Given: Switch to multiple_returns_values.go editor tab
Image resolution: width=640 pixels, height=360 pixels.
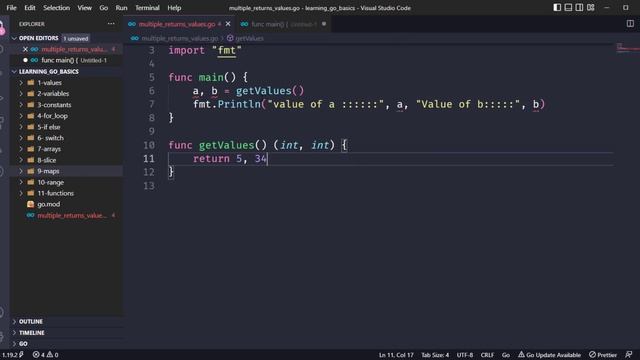Looking at the screenshot, I should click(x=177, y=24).
